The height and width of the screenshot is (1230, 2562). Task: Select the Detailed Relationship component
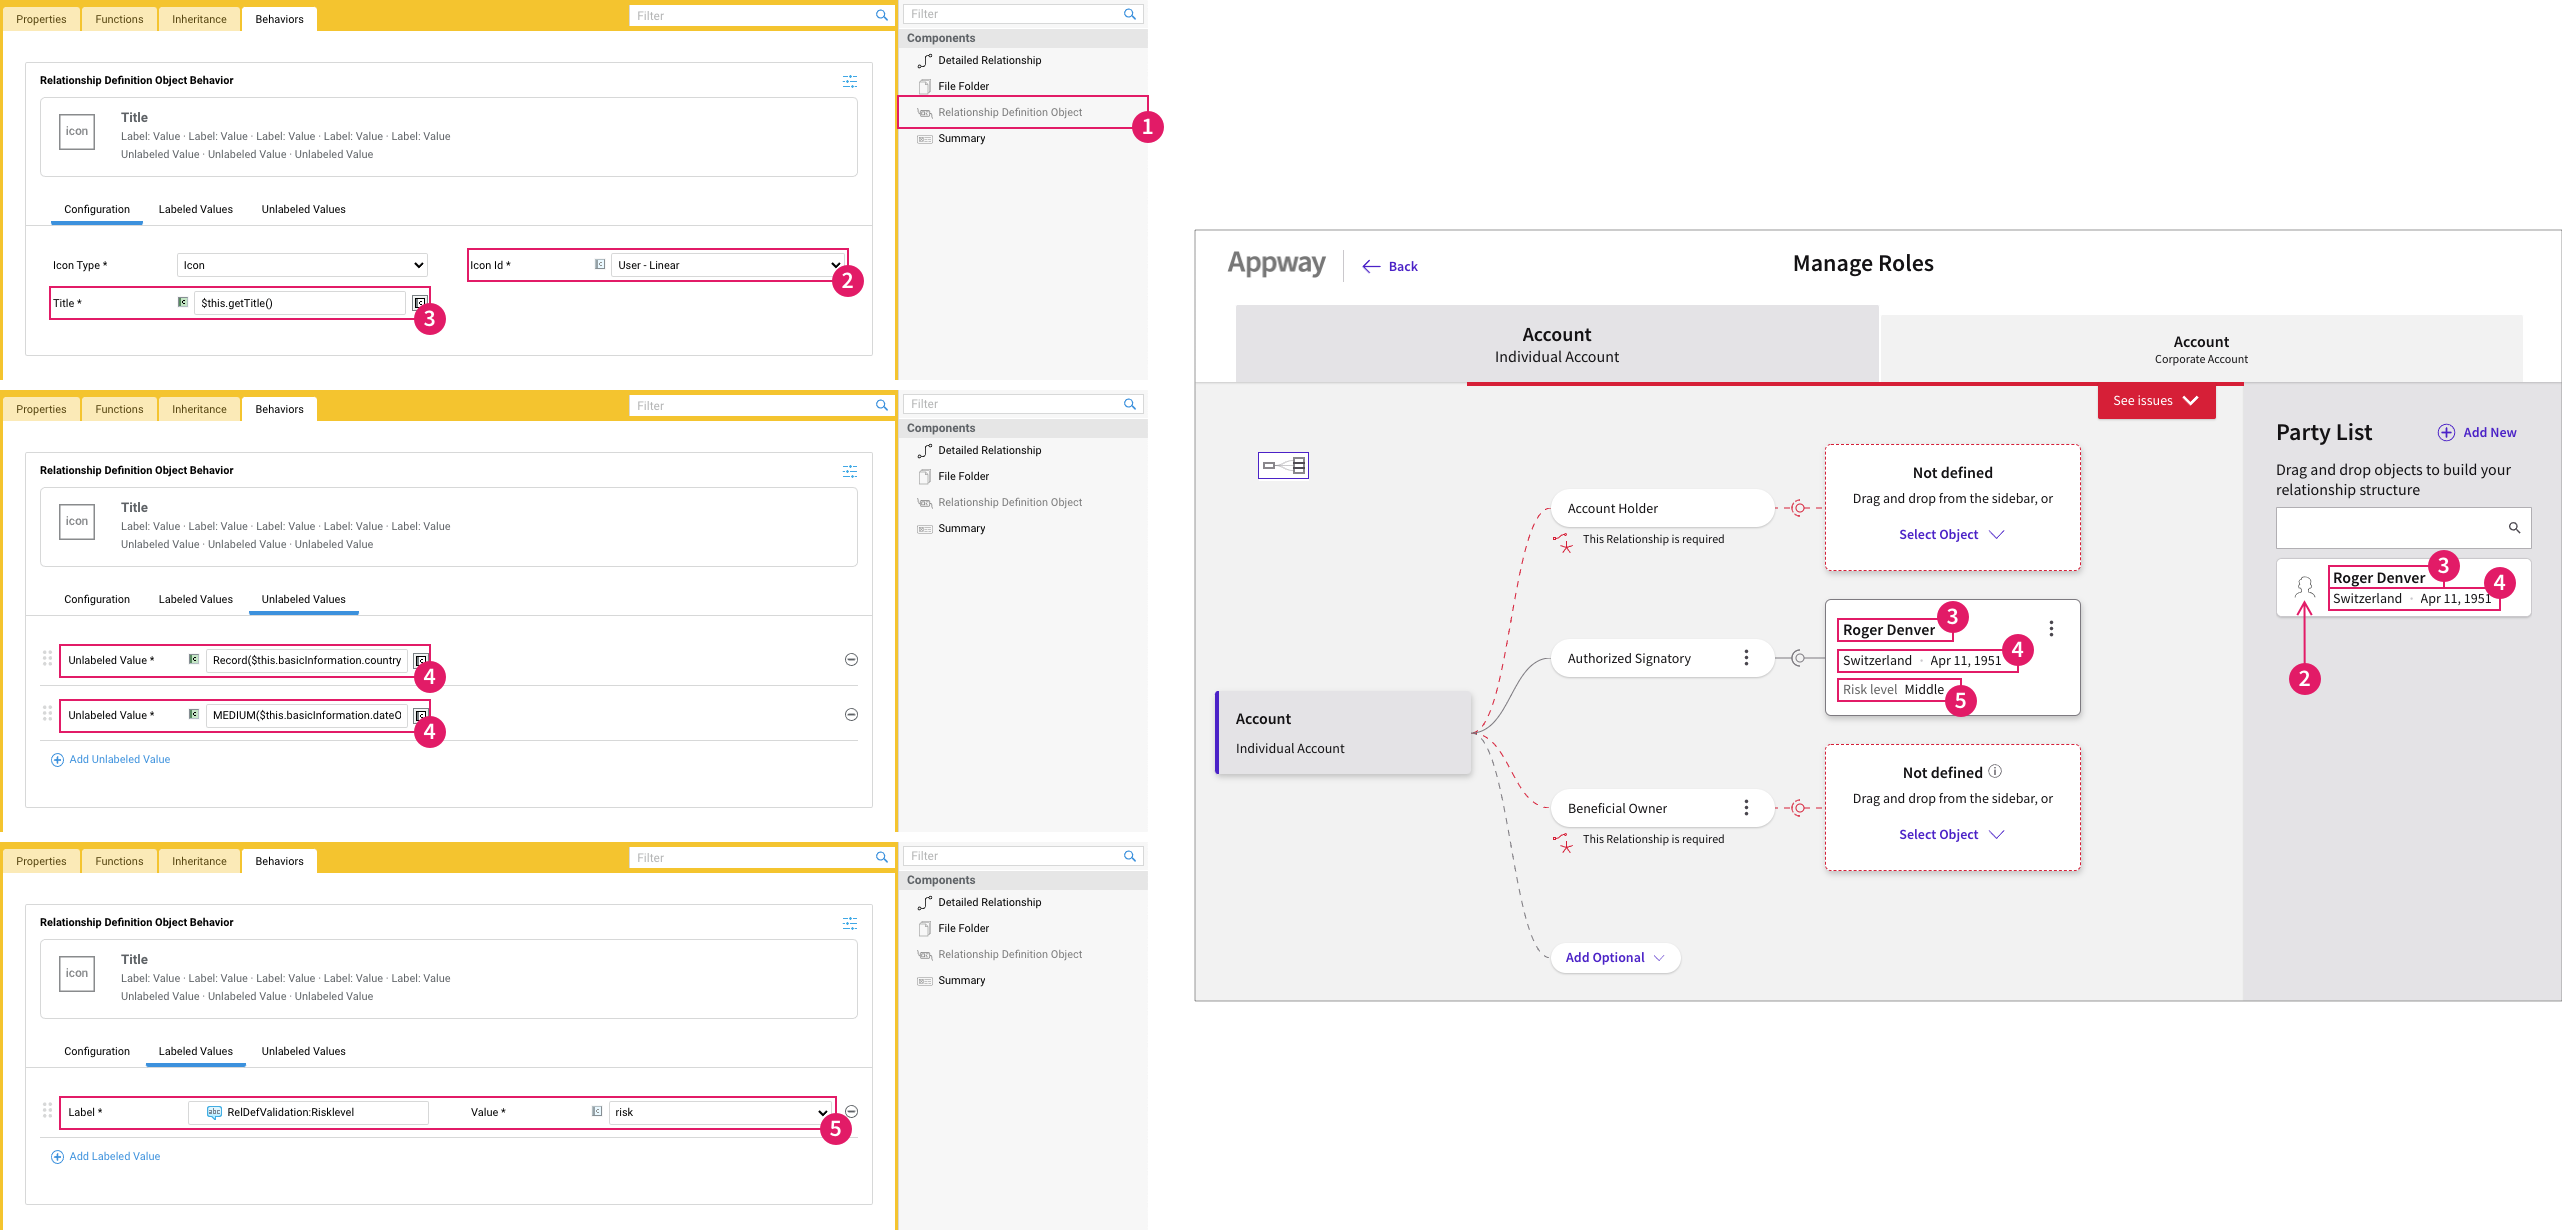[x=988, y=60]
